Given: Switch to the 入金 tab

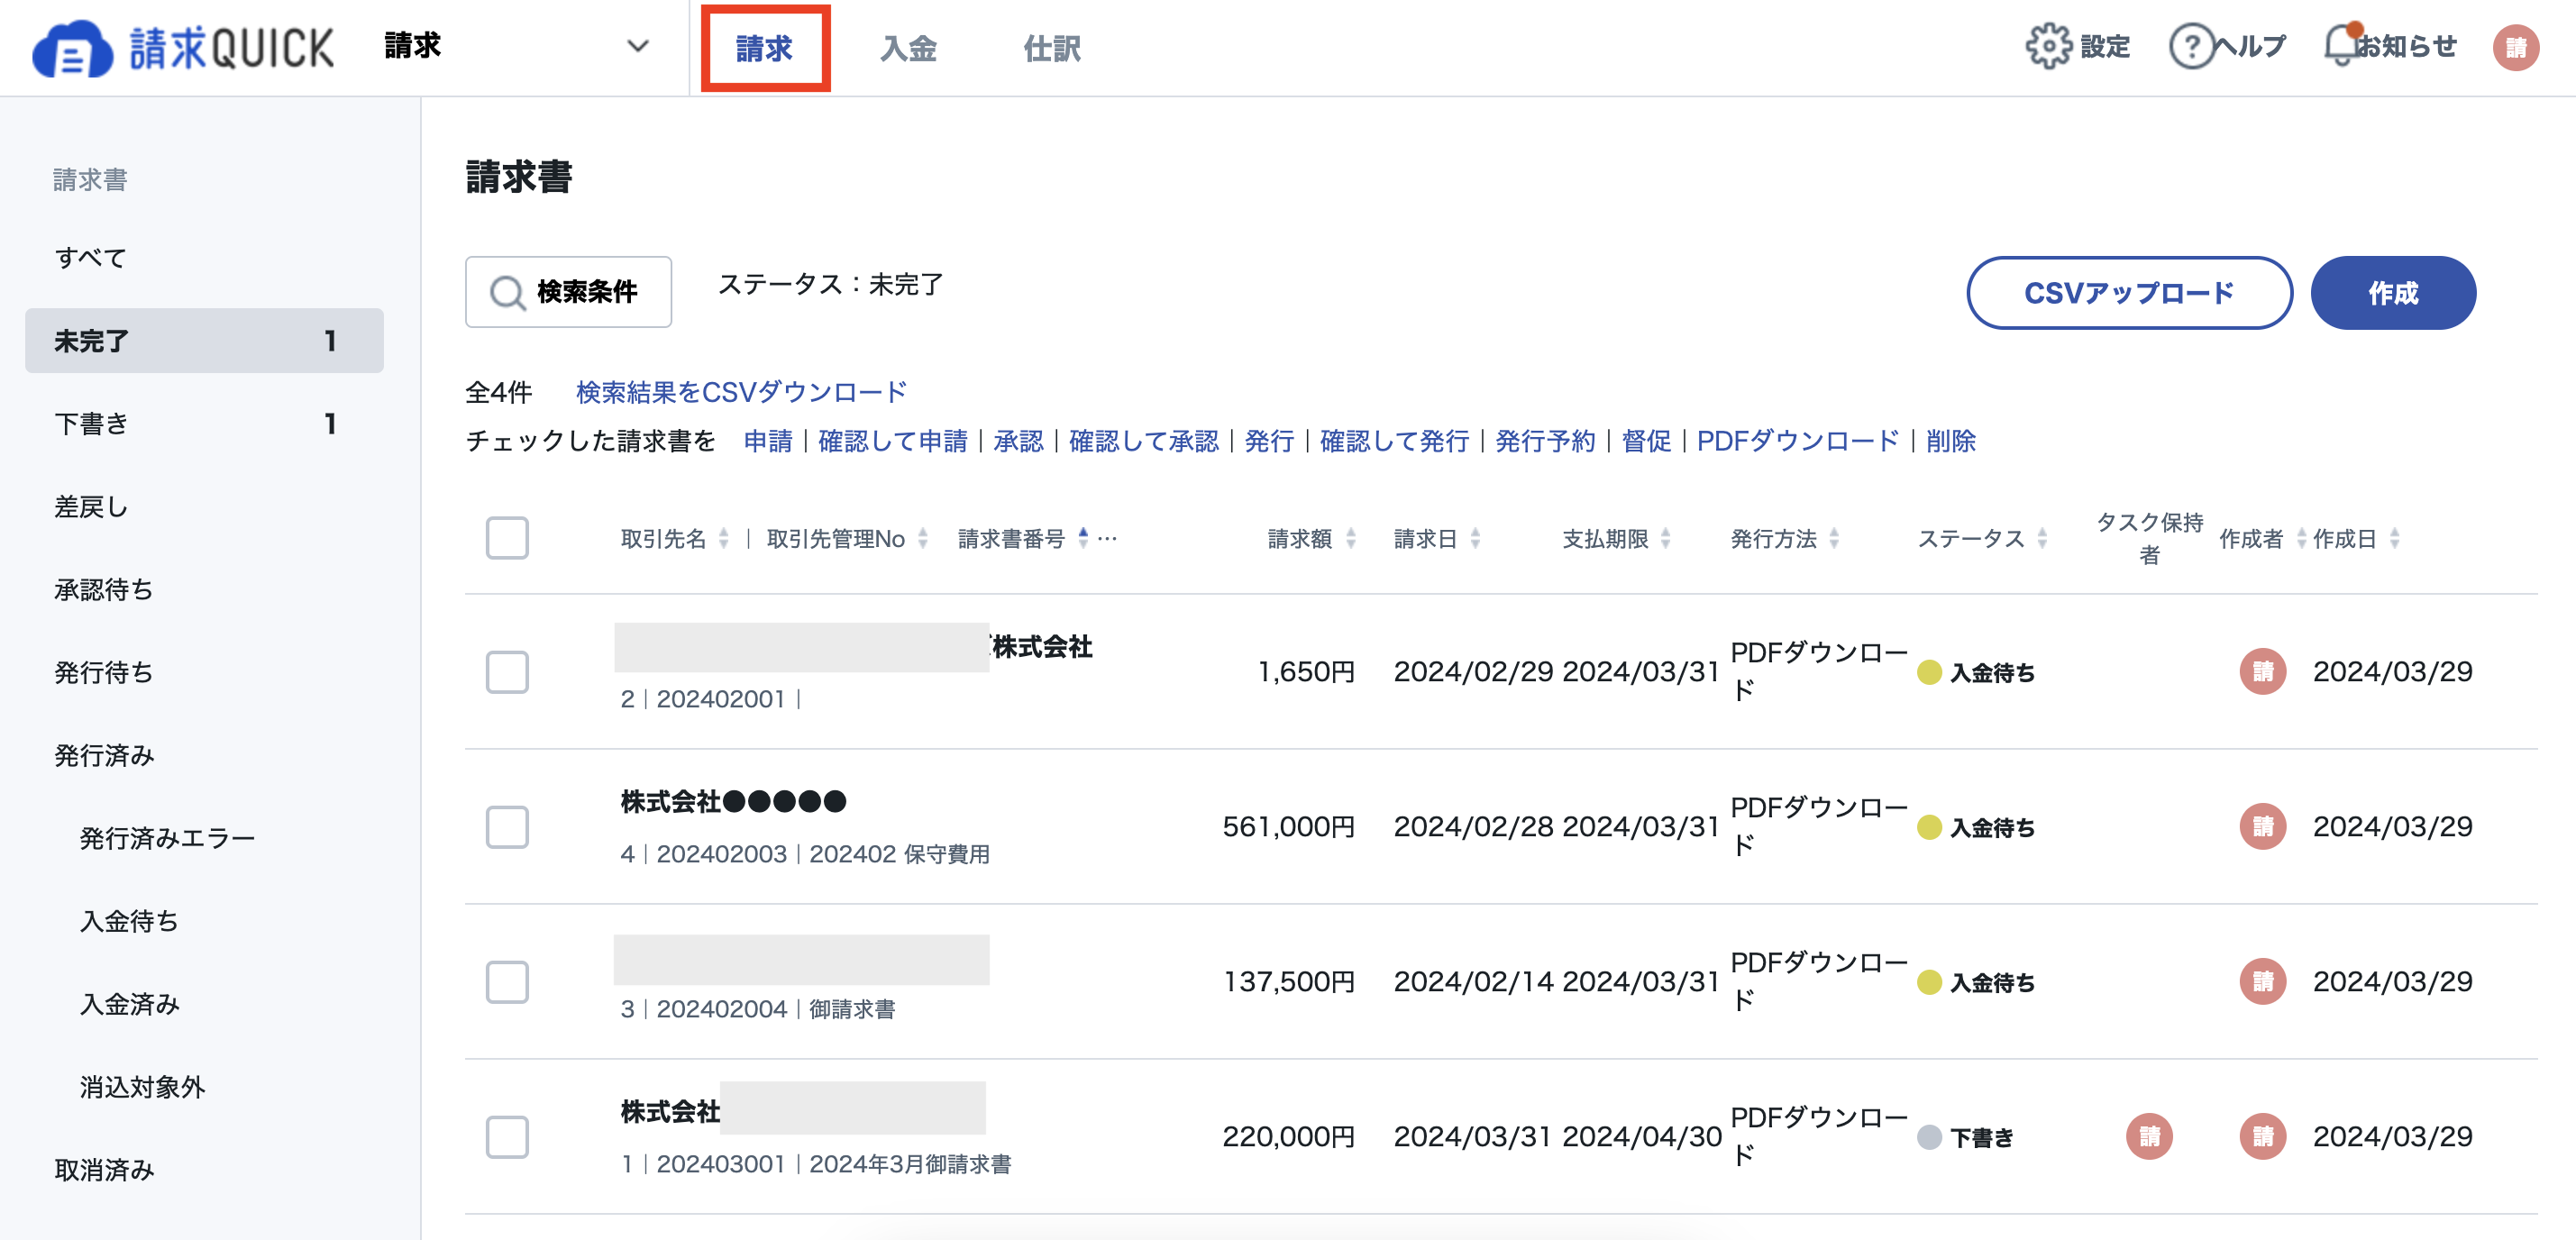Looking at the screenshot, I should point(908,48).
